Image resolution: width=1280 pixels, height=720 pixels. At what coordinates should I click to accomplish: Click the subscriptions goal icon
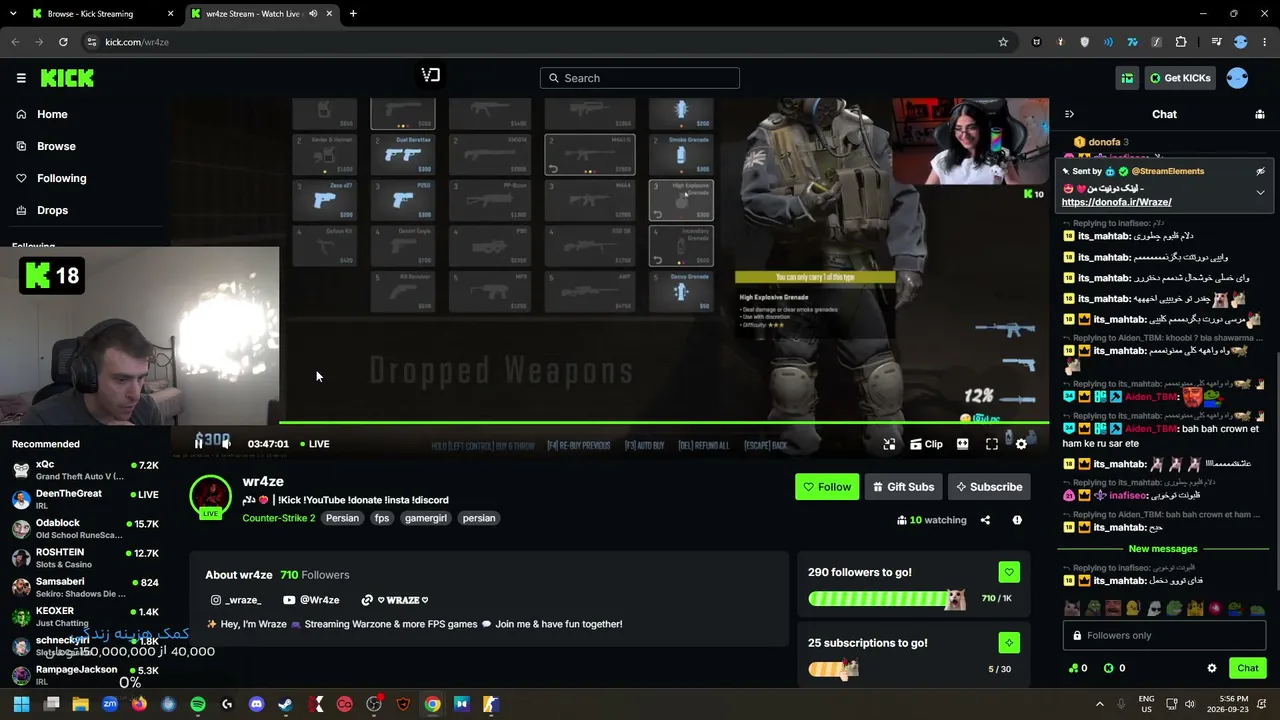click(1009, 642)
